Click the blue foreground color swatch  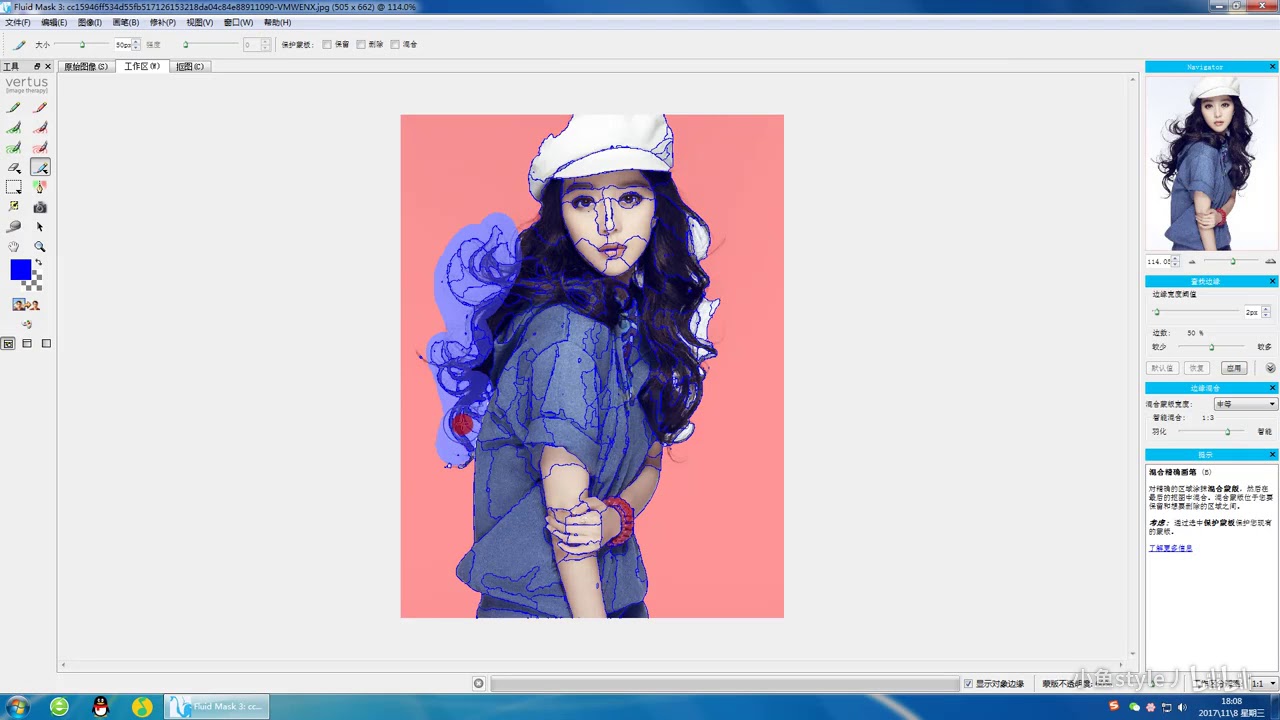20,270
